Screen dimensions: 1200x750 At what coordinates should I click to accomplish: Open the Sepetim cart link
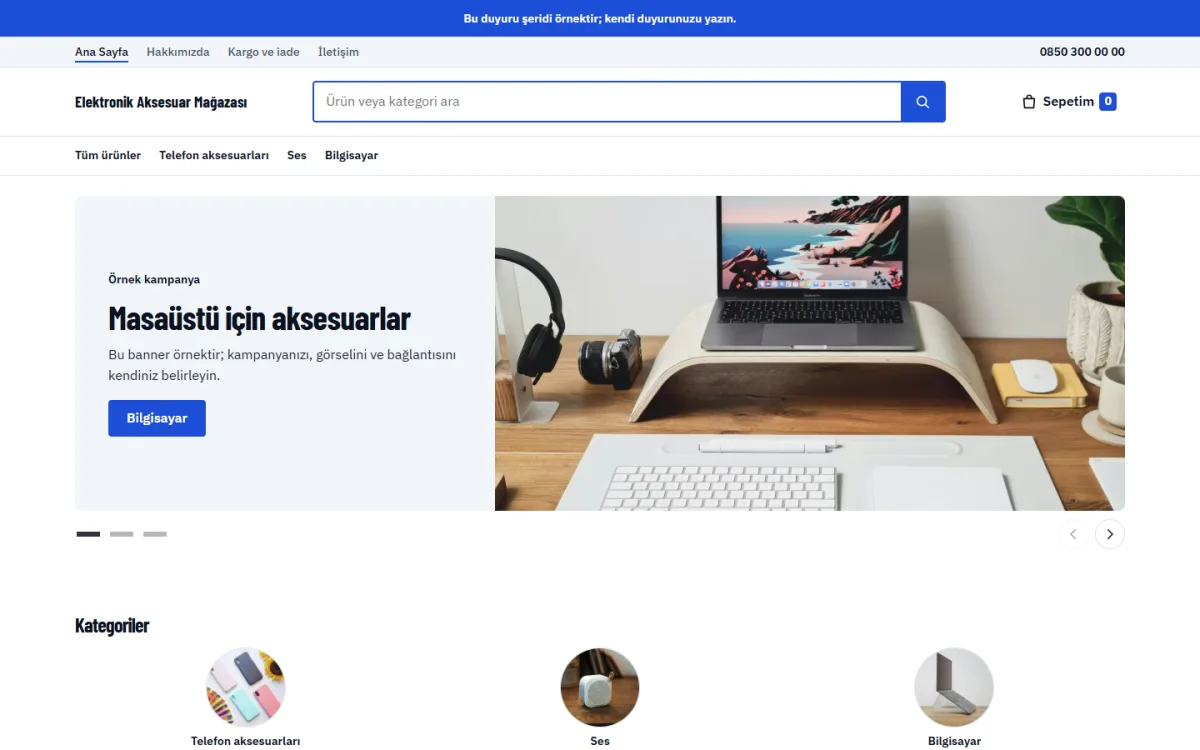coord(1069,102)
